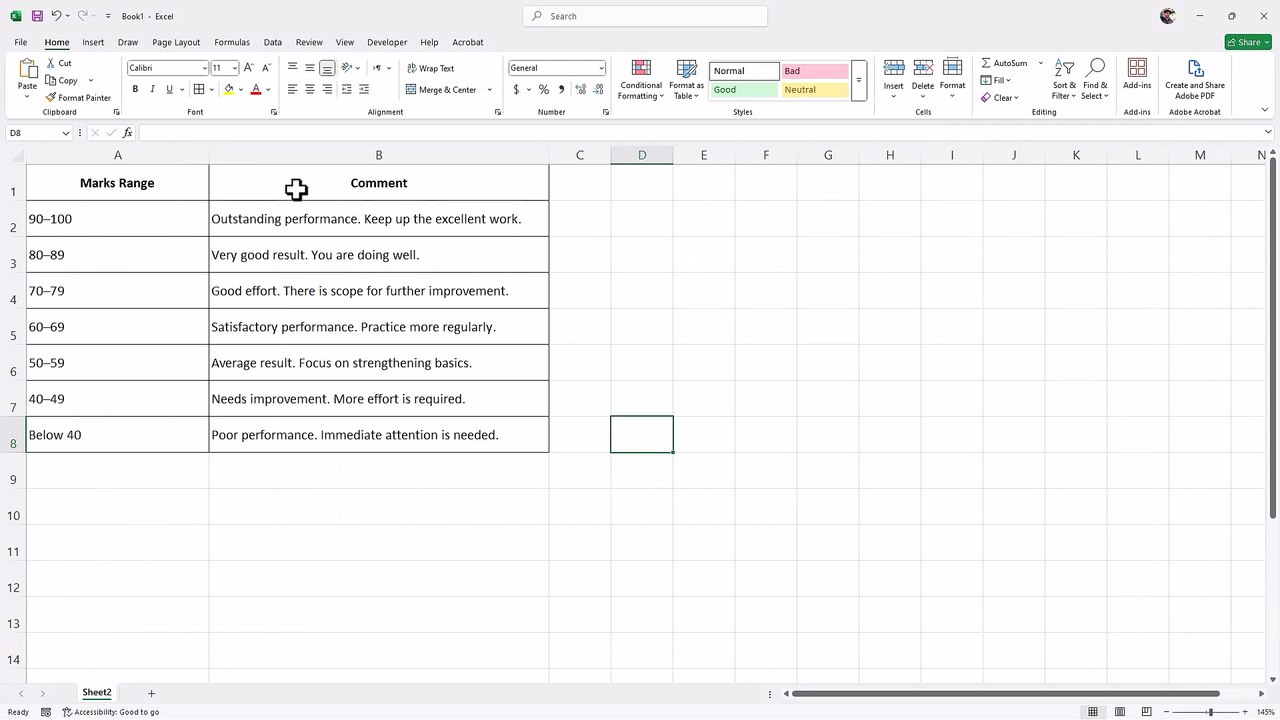Switch to Normal view in status bar
Viewport: 1280px width, 720px height.
pos(1093,712)
